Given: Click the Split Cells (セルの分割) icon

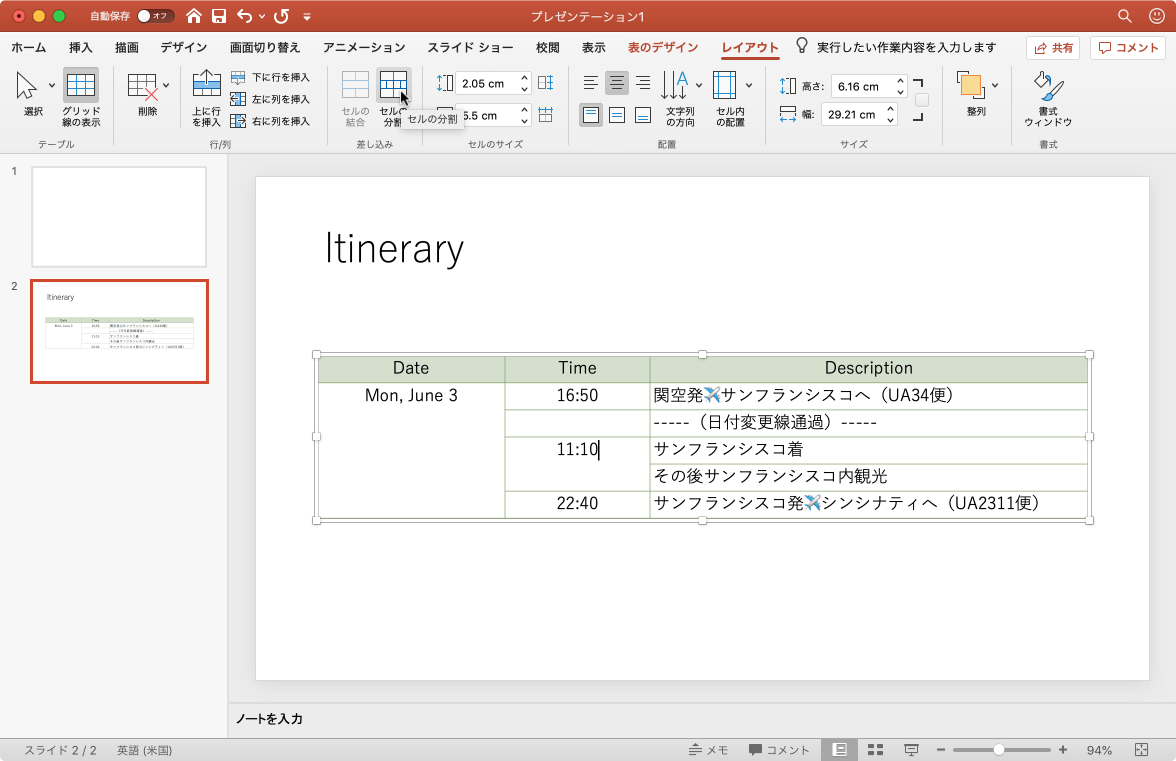Looking at the screenshot, I should [x=393, y=85].
